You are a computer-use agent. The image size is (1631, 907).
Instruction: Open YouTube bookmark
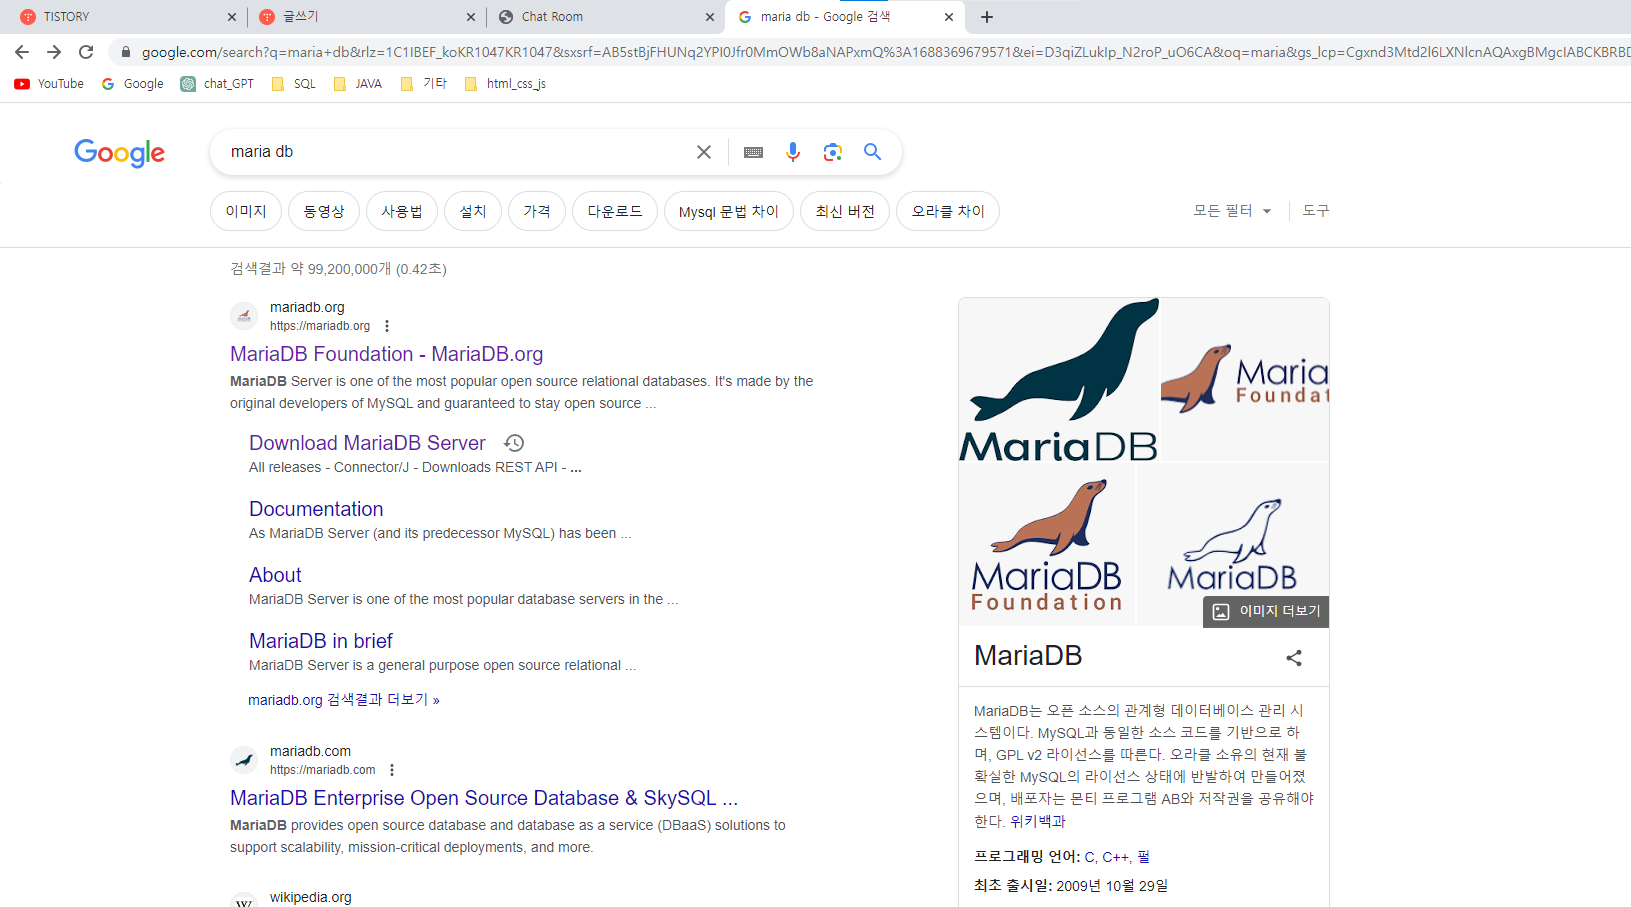point(49,84)
